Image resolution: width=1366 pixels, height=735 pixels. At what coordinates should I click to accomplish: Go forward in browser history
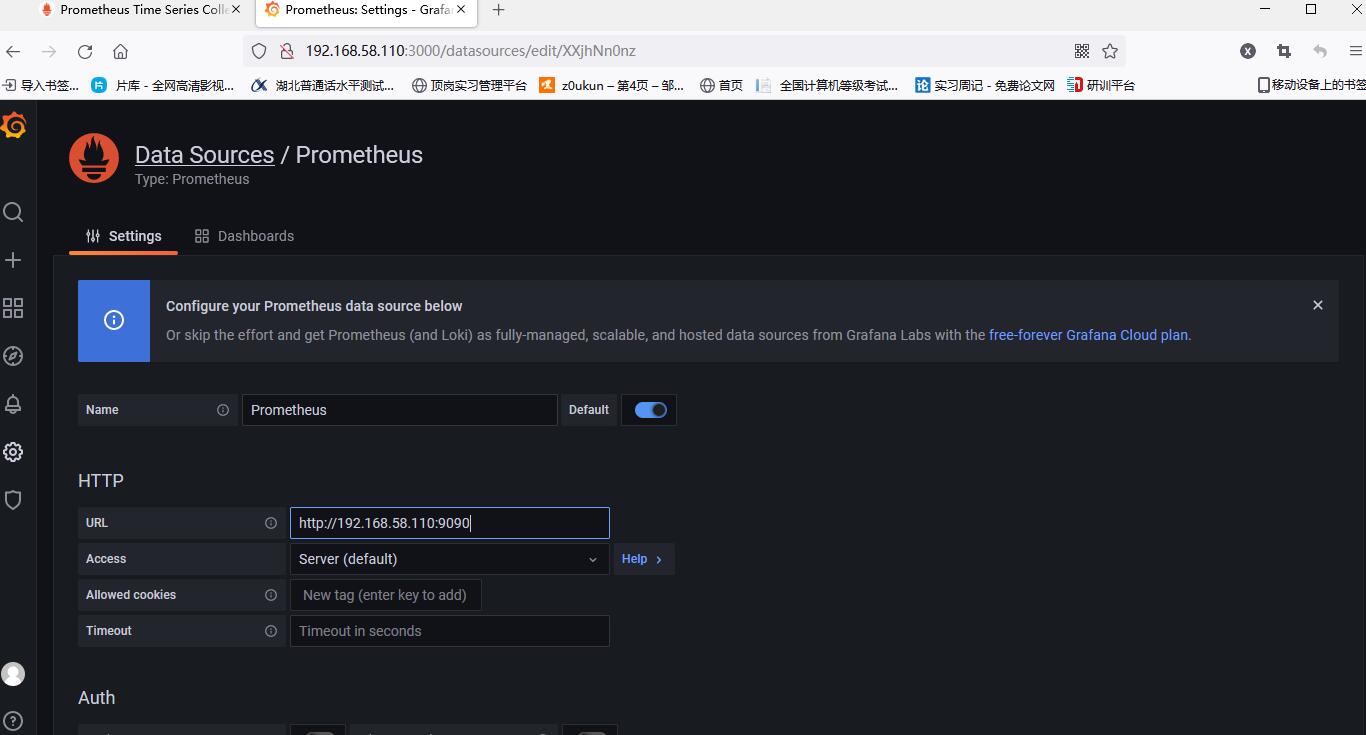pos(49,51)
